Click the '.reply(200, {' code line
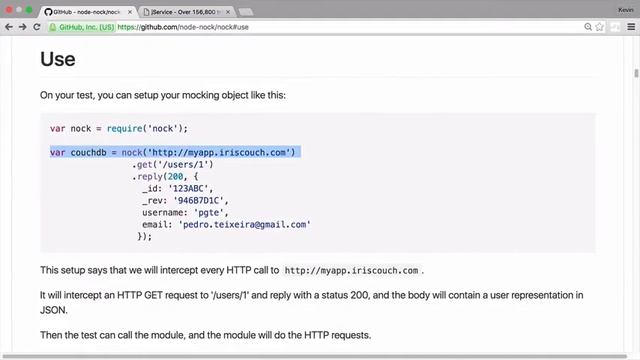The height and width of the screenshot is (360, 640). pos(164,176)
